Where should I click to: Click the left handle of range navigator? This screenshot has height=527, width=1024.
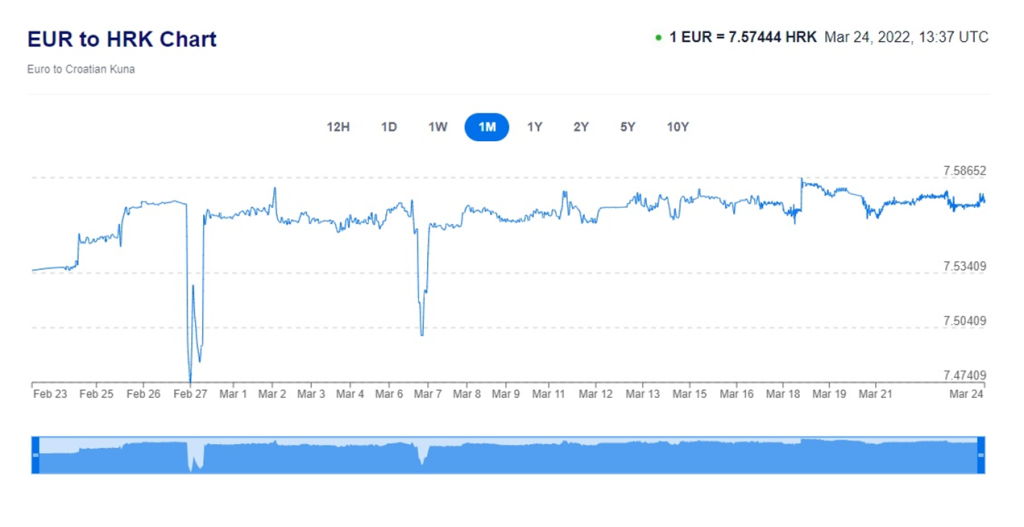36,455
